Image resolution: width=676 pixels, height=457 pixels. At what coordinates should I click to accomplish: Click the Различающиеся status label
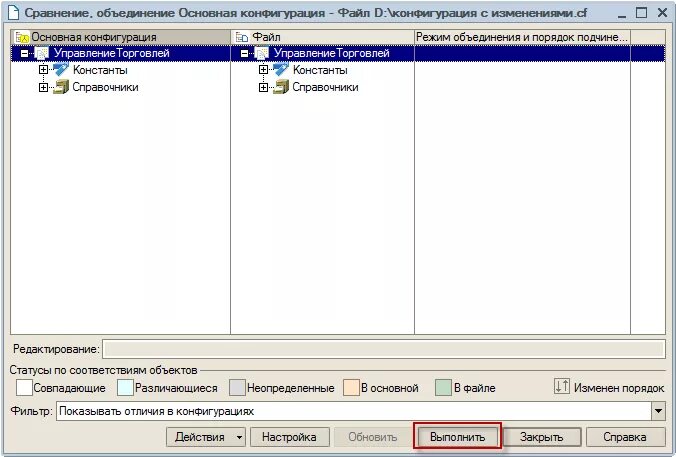[x=176, y=388]
